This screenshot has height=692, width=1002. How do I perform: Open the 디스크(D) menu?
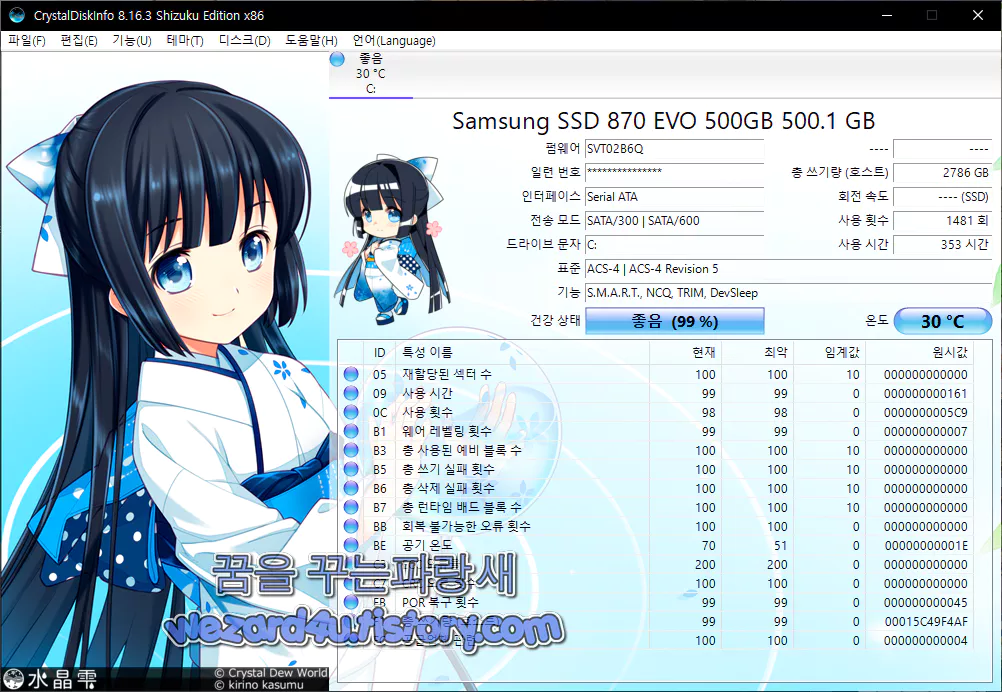point(244,41)
